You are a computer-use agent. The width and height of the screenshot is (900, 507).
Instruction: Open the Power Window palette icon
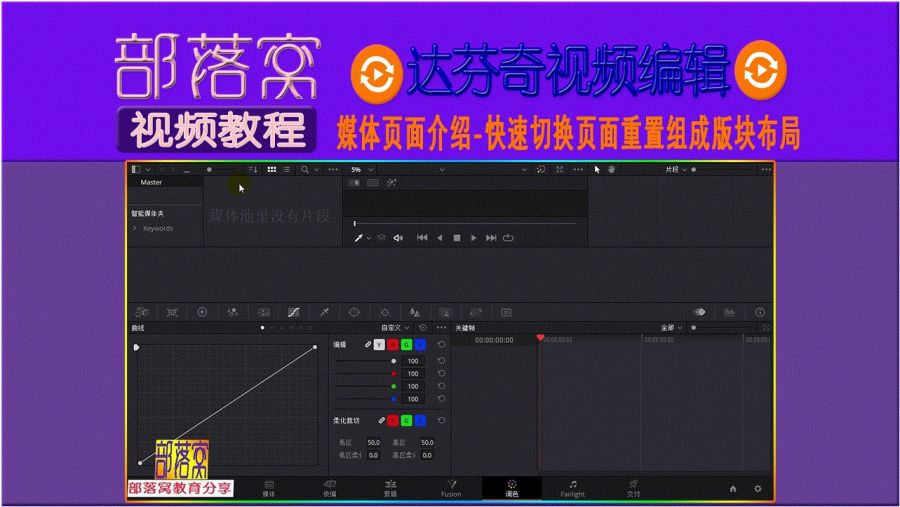354,312
